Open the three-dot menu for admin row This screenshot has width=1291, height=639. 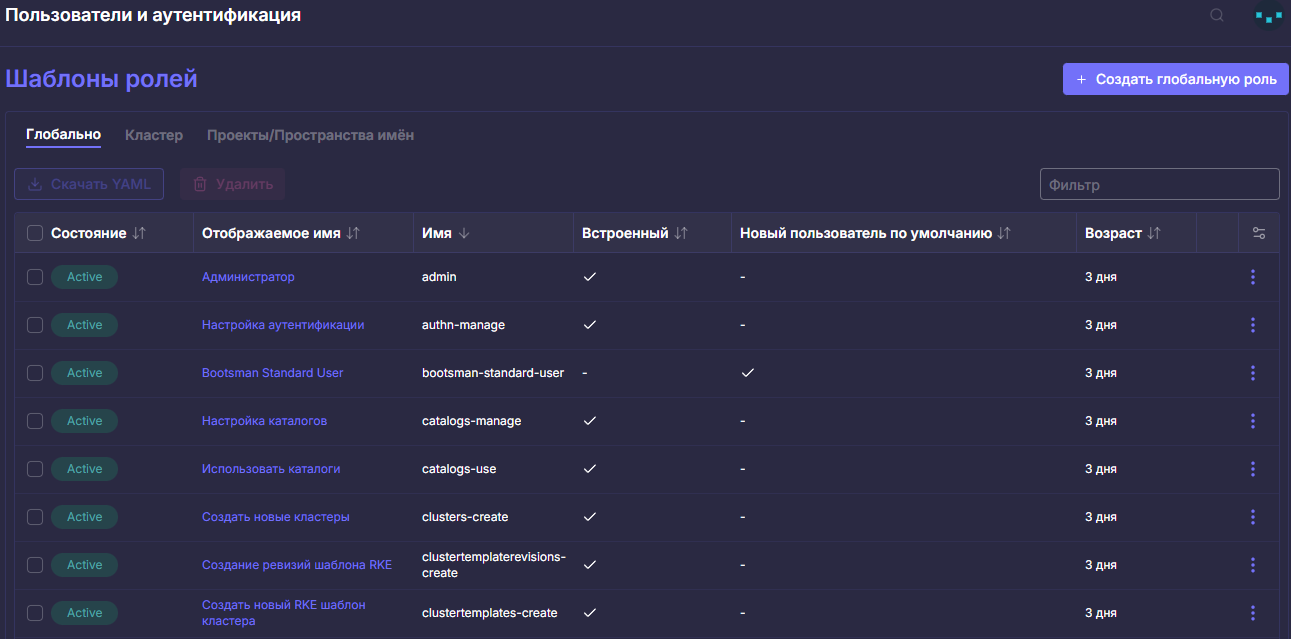1253,277
